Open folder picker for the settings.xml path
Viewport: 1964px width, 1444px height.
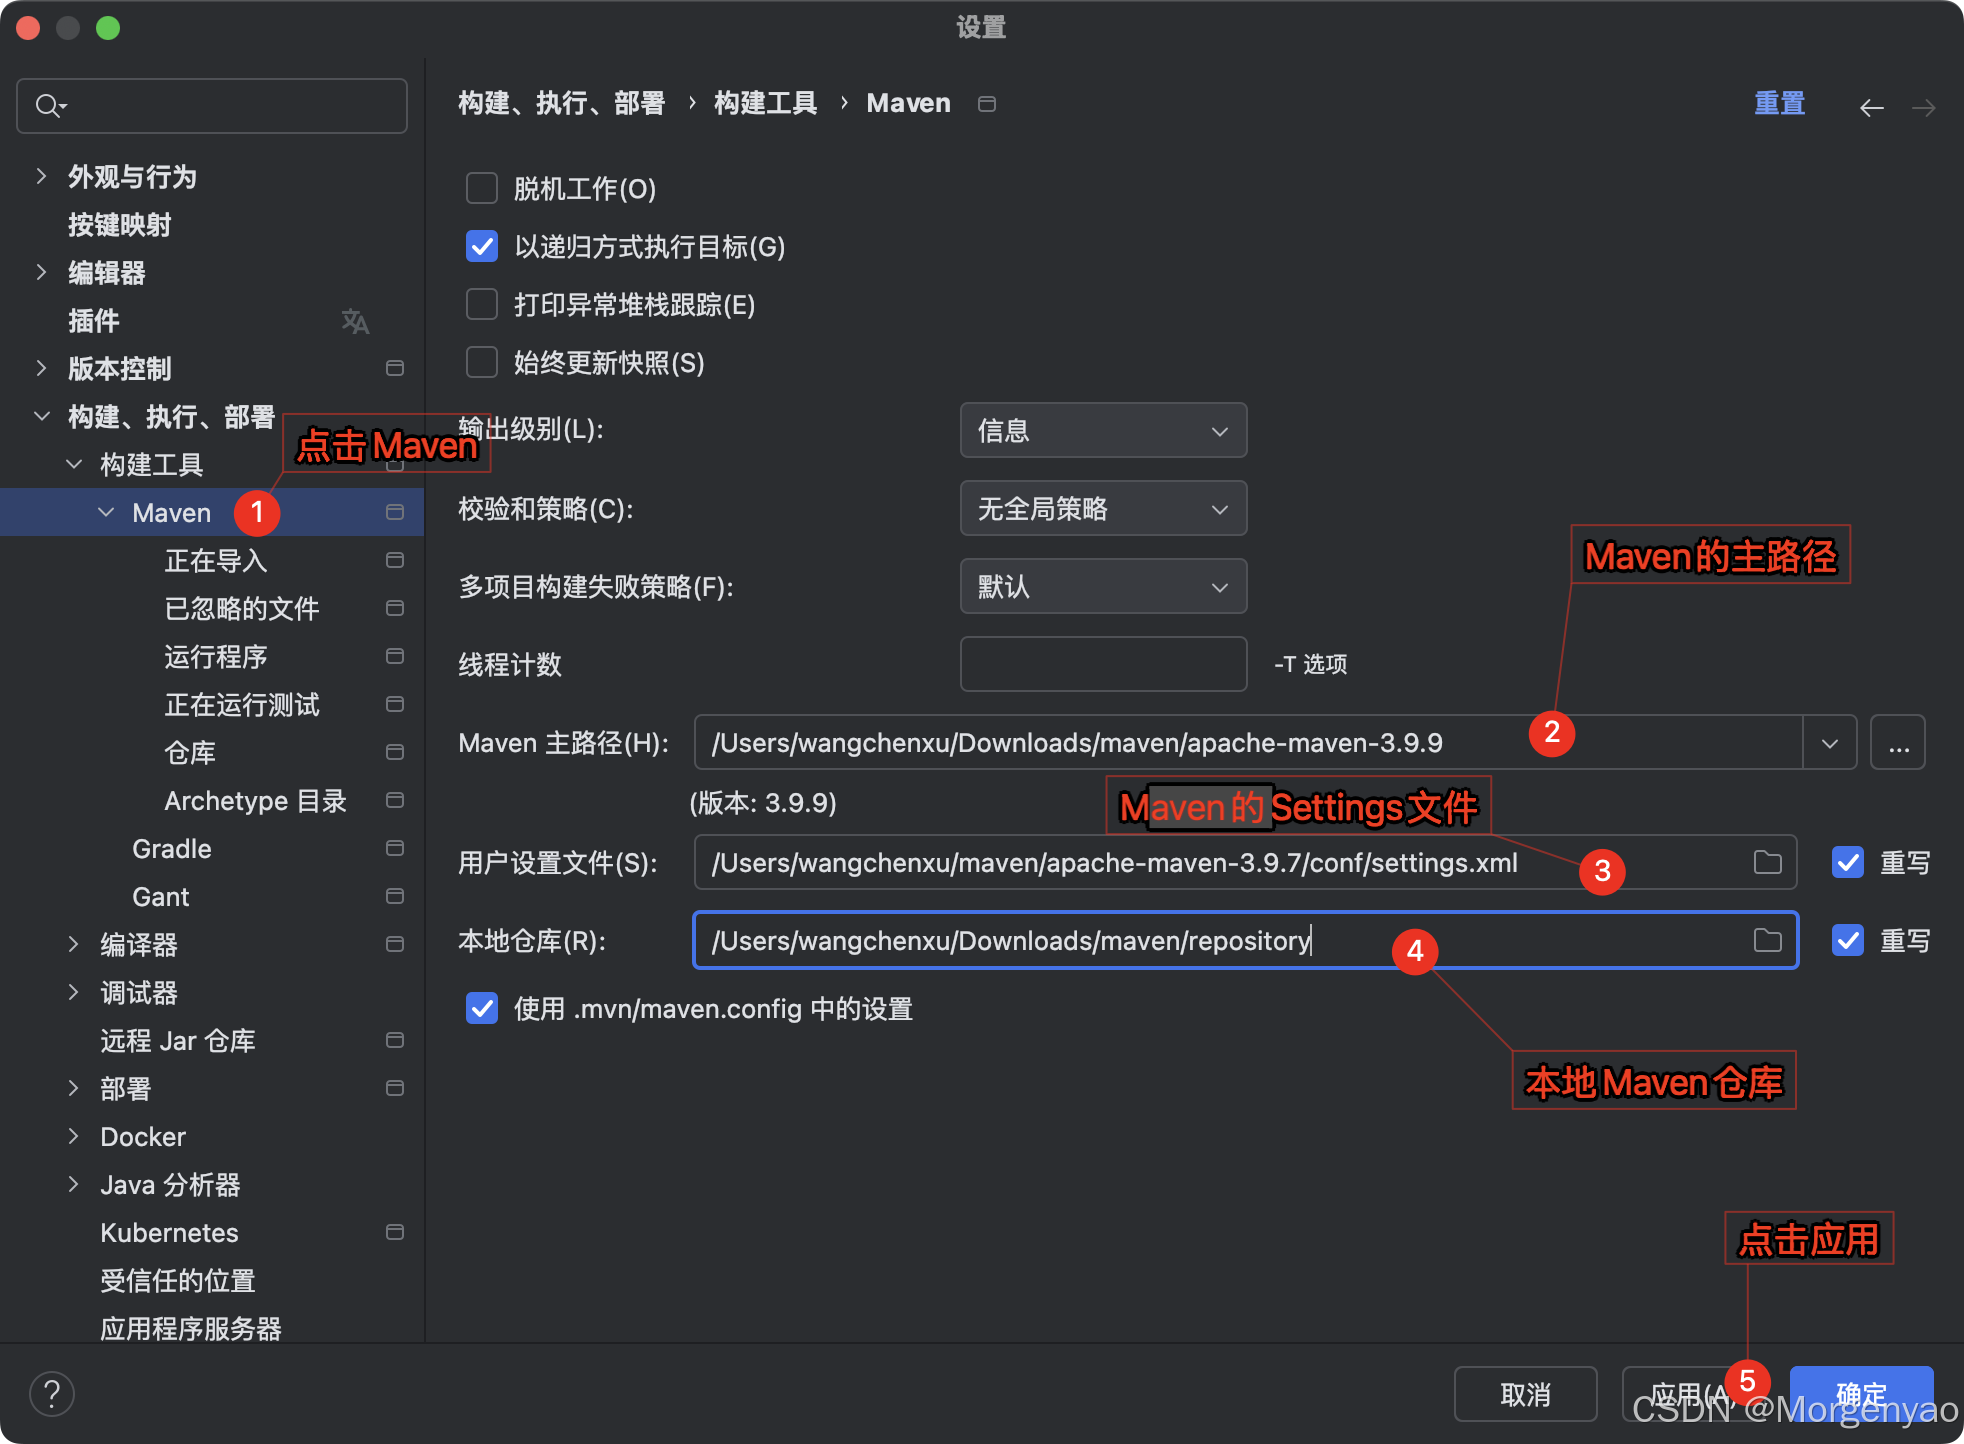1768,862
